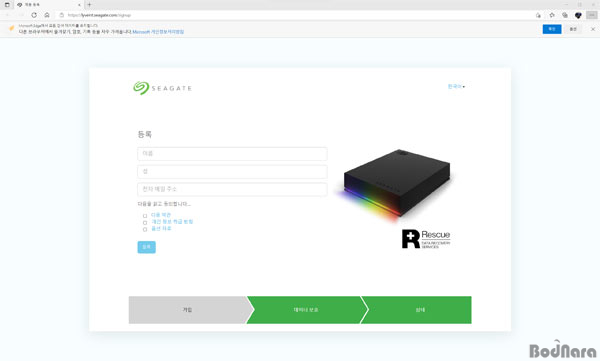Open a new tab with plus icon
Image resolution: width=600 pixels, height=361 pixels.
89,5
